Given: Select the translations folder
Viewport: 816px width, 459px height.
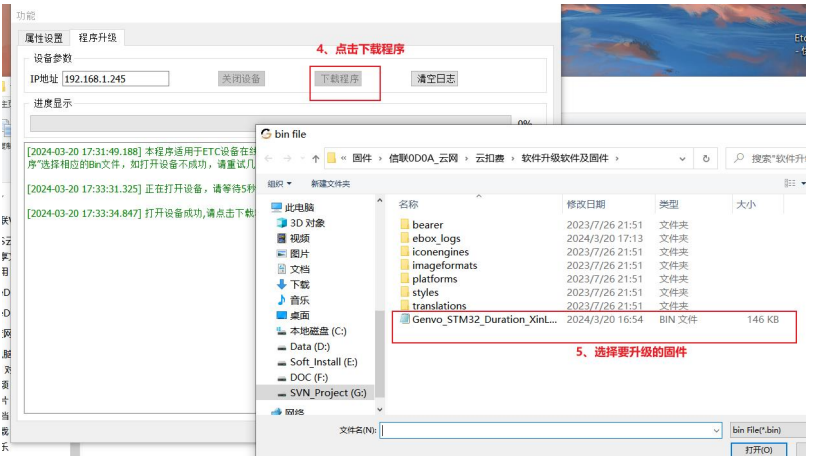Looking at the screenshot, I should (439, 306).
